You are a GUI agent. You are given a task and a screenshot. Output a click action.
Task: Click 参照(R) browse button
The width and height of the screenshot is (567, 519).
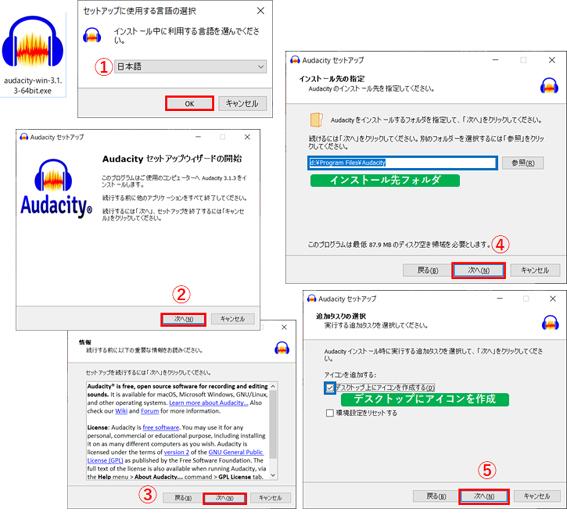click(523, 163)
